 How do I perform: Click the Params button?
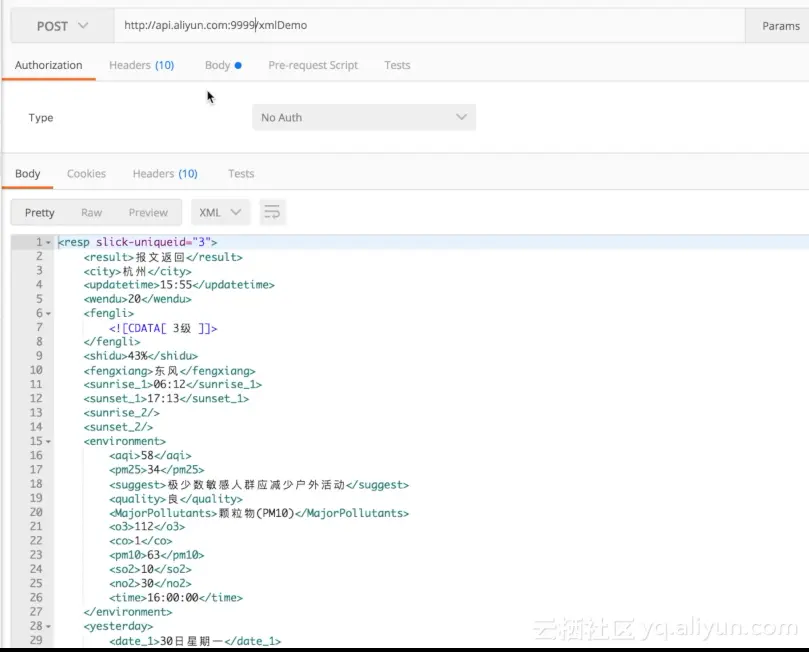point(780,26)
